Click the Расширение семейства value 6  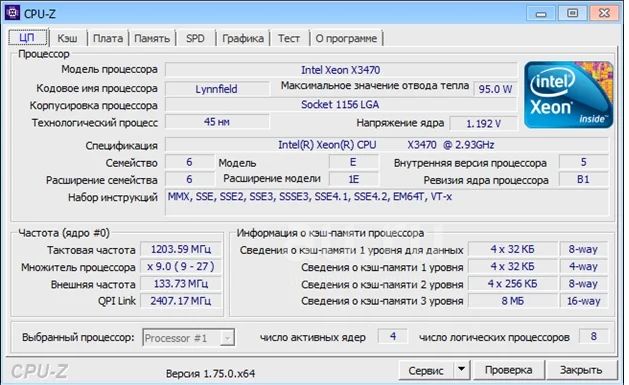(x=189, y=179)
